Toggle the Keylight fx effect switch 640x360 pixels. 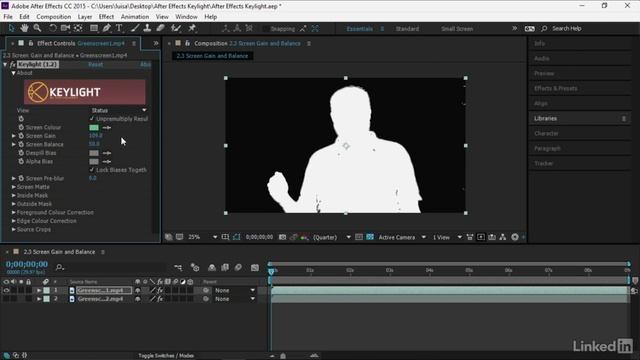pyautogui.click(x=12, y=64)
